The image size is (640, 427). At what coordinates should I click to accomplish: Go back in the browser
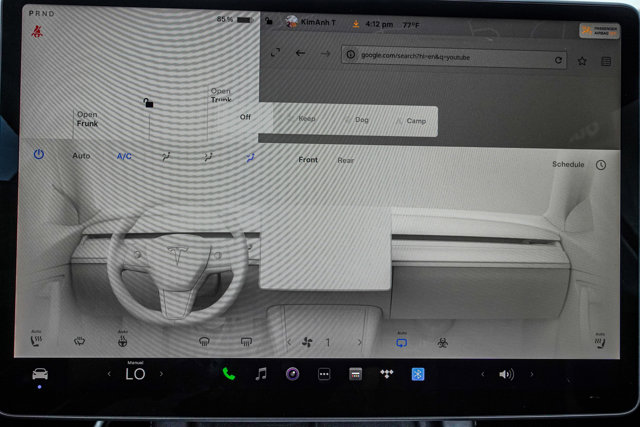300,53
